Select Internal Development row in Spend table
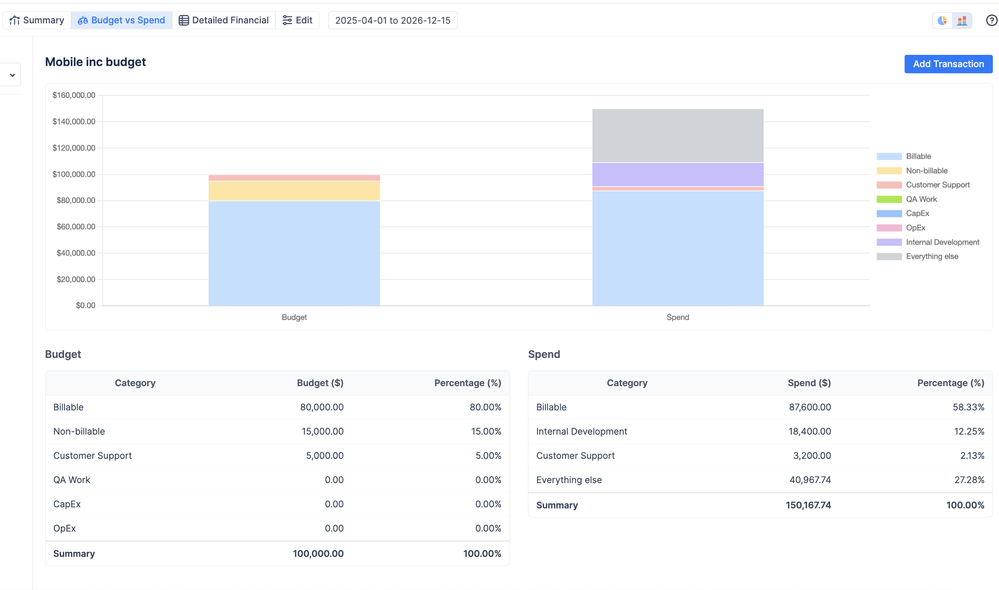 click(x=760, y=431)
